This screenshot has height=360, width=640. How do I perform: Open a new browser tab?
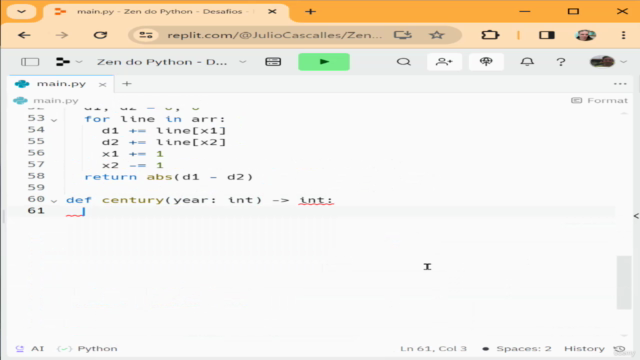point(310,11)
